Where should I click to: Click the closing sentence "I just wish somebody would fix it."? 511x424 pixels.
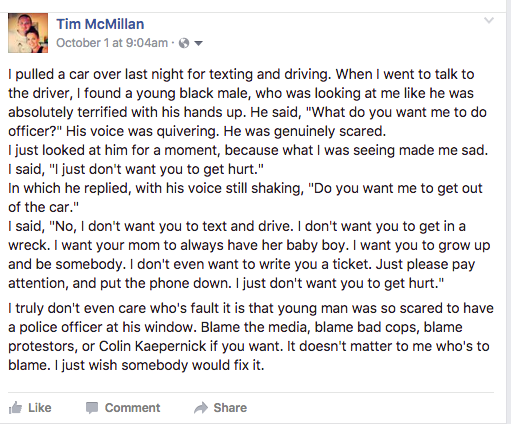tap(160, 365)
